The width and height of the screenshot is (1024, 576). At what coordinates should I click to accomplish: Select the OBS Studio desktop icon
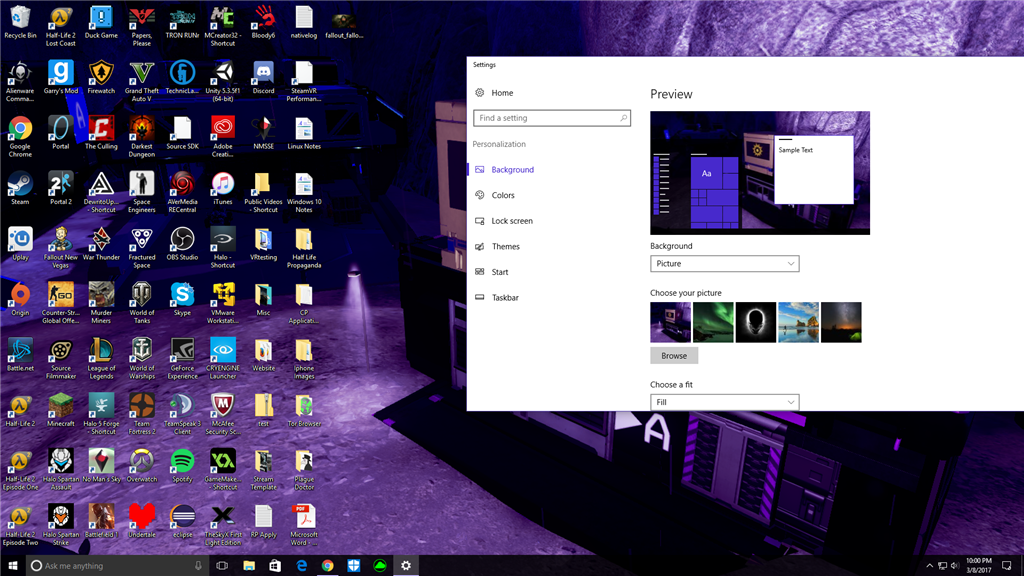click(x=182, y=244)
